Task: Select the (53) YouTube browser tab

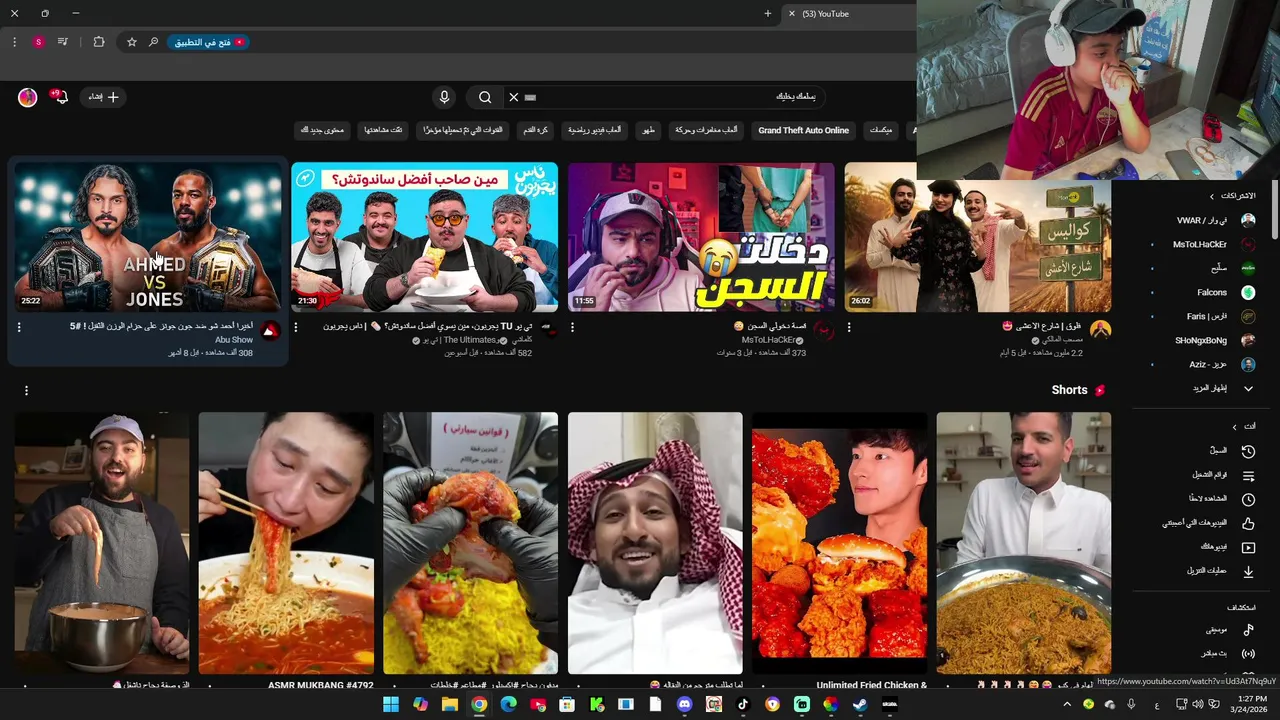Action: 850,14
